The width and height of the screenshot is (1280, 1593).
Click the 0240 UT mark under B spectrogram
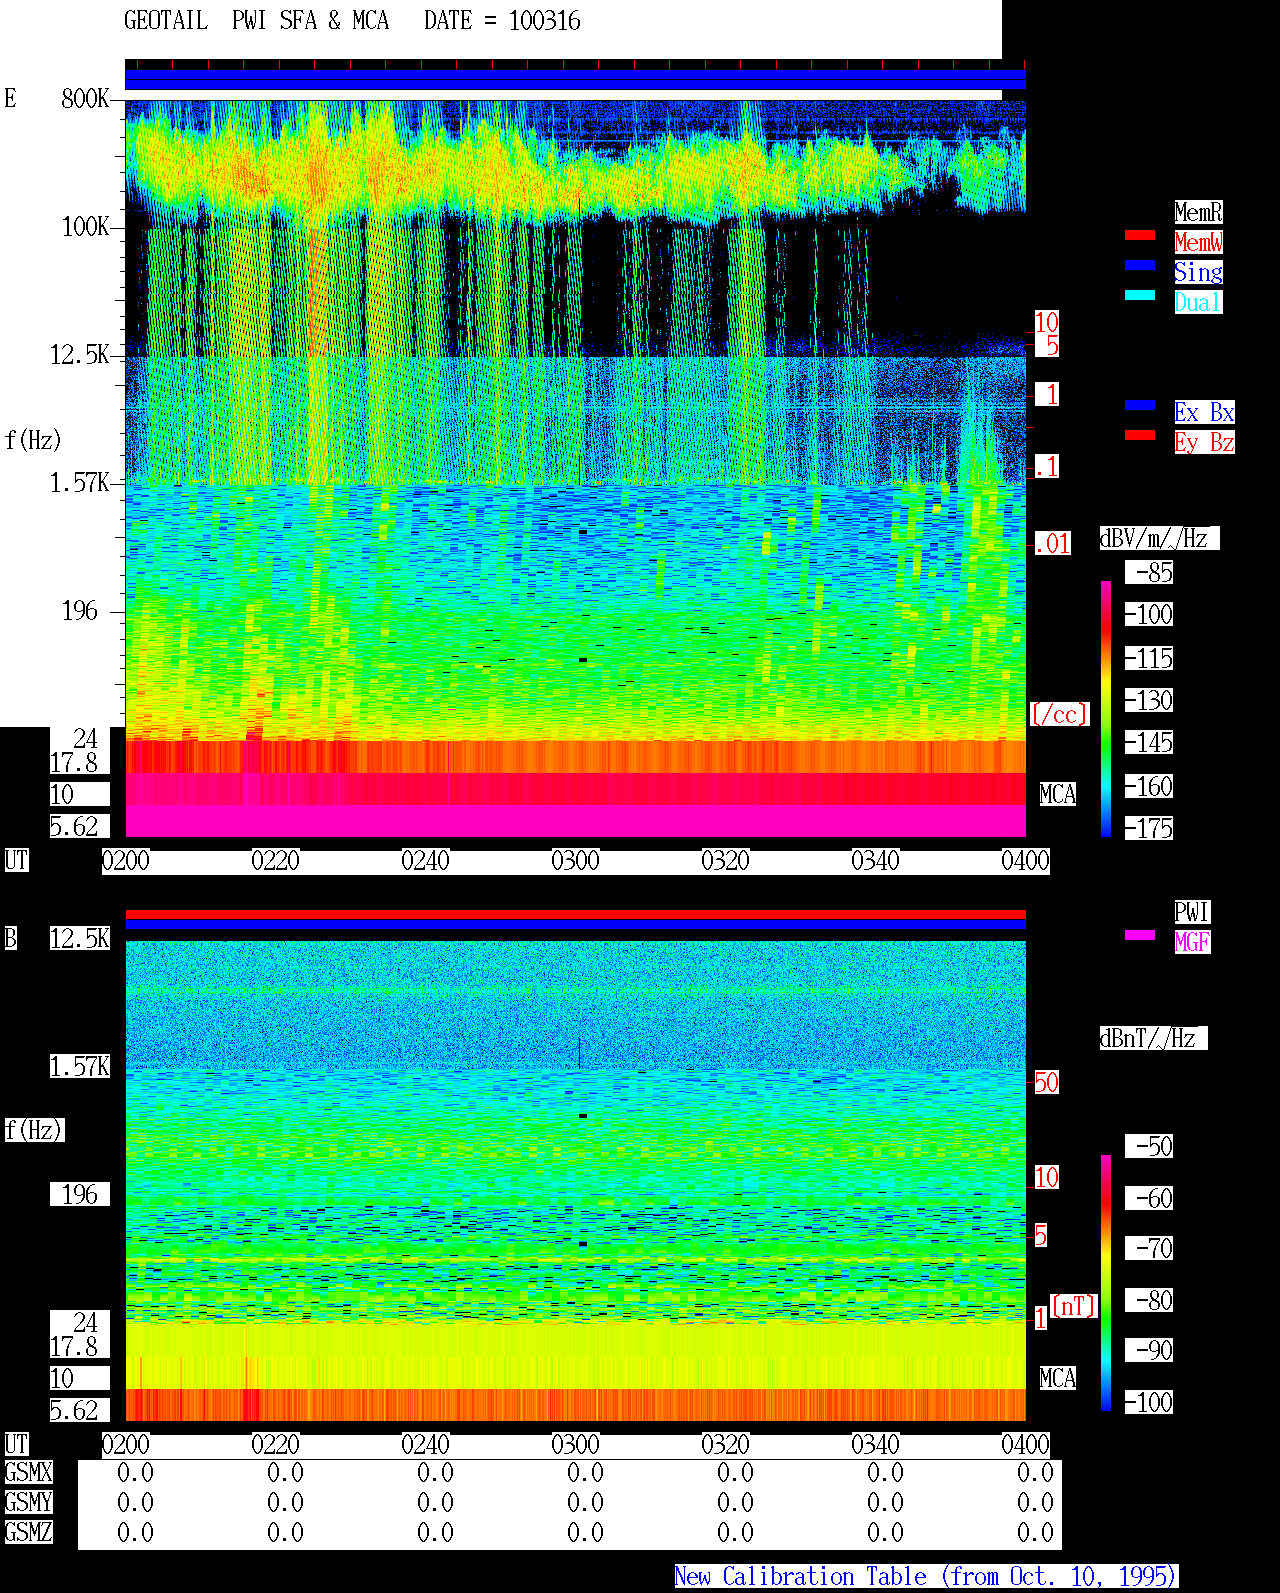(x=425, y=1445)
